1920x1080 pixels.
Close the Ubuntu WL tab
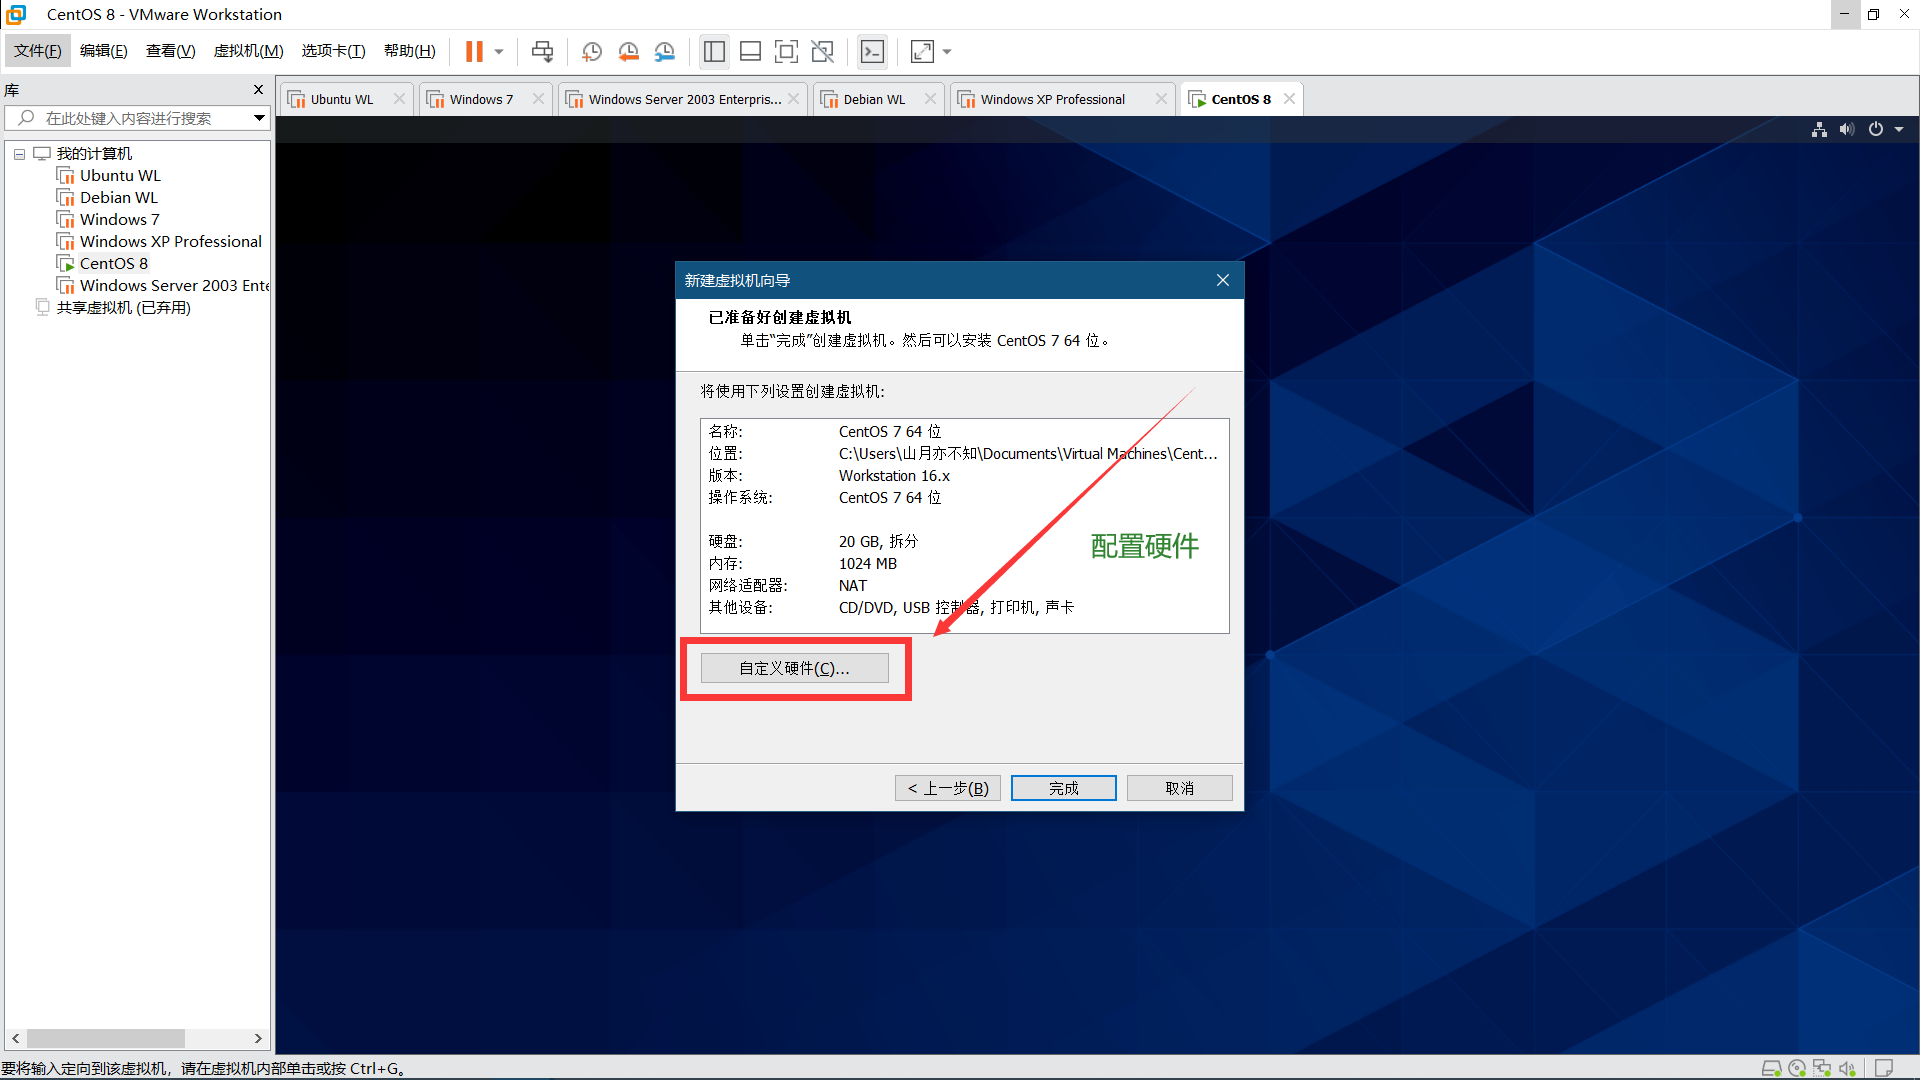(399, 98)
